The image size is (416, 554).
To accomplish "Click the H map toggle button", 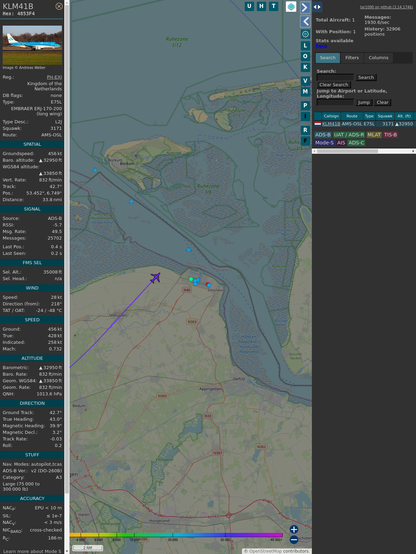I will 261,6.
